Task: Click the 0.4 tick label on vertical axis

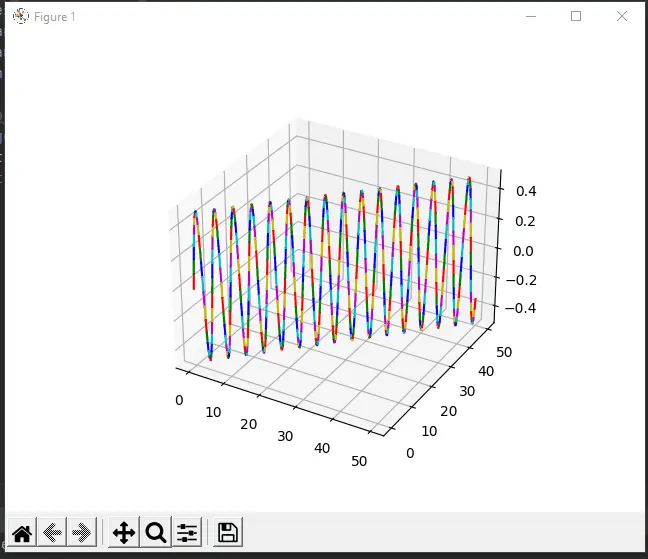Action: [x=528, y=191]
